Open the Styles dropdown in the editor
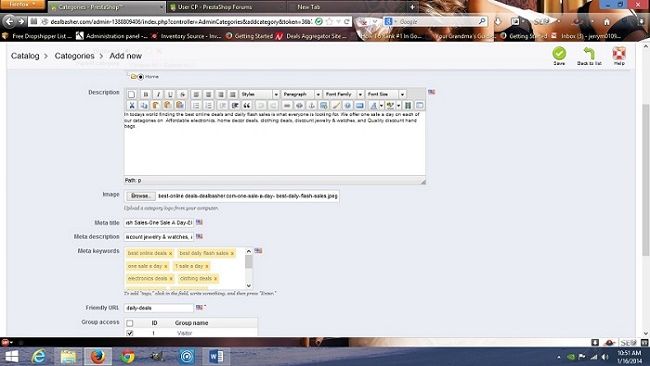Image resolution: width=650 pixels, height=366 pixels. pos(260,95)
